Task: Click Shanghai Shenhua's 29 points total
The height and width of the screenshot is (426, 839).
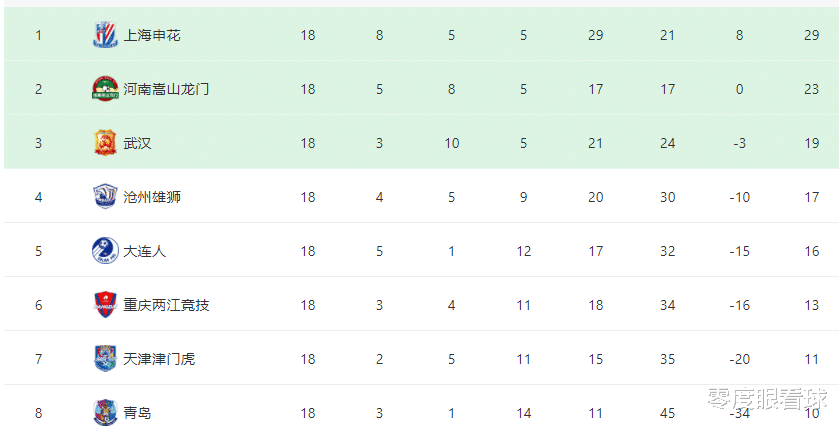Action: (x=811, y=35)
